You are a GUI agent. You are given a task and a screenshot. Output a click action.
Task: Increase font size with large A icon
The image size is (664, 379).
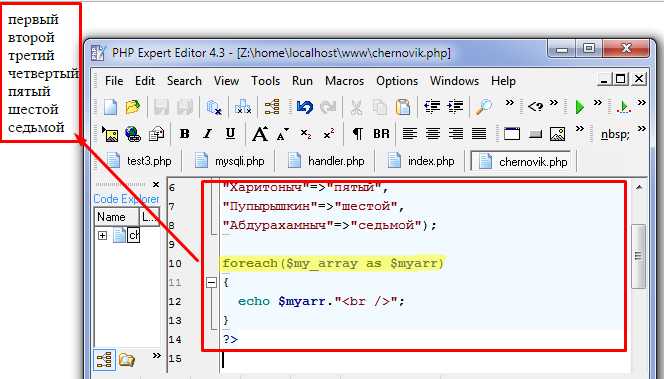point(260,134)
